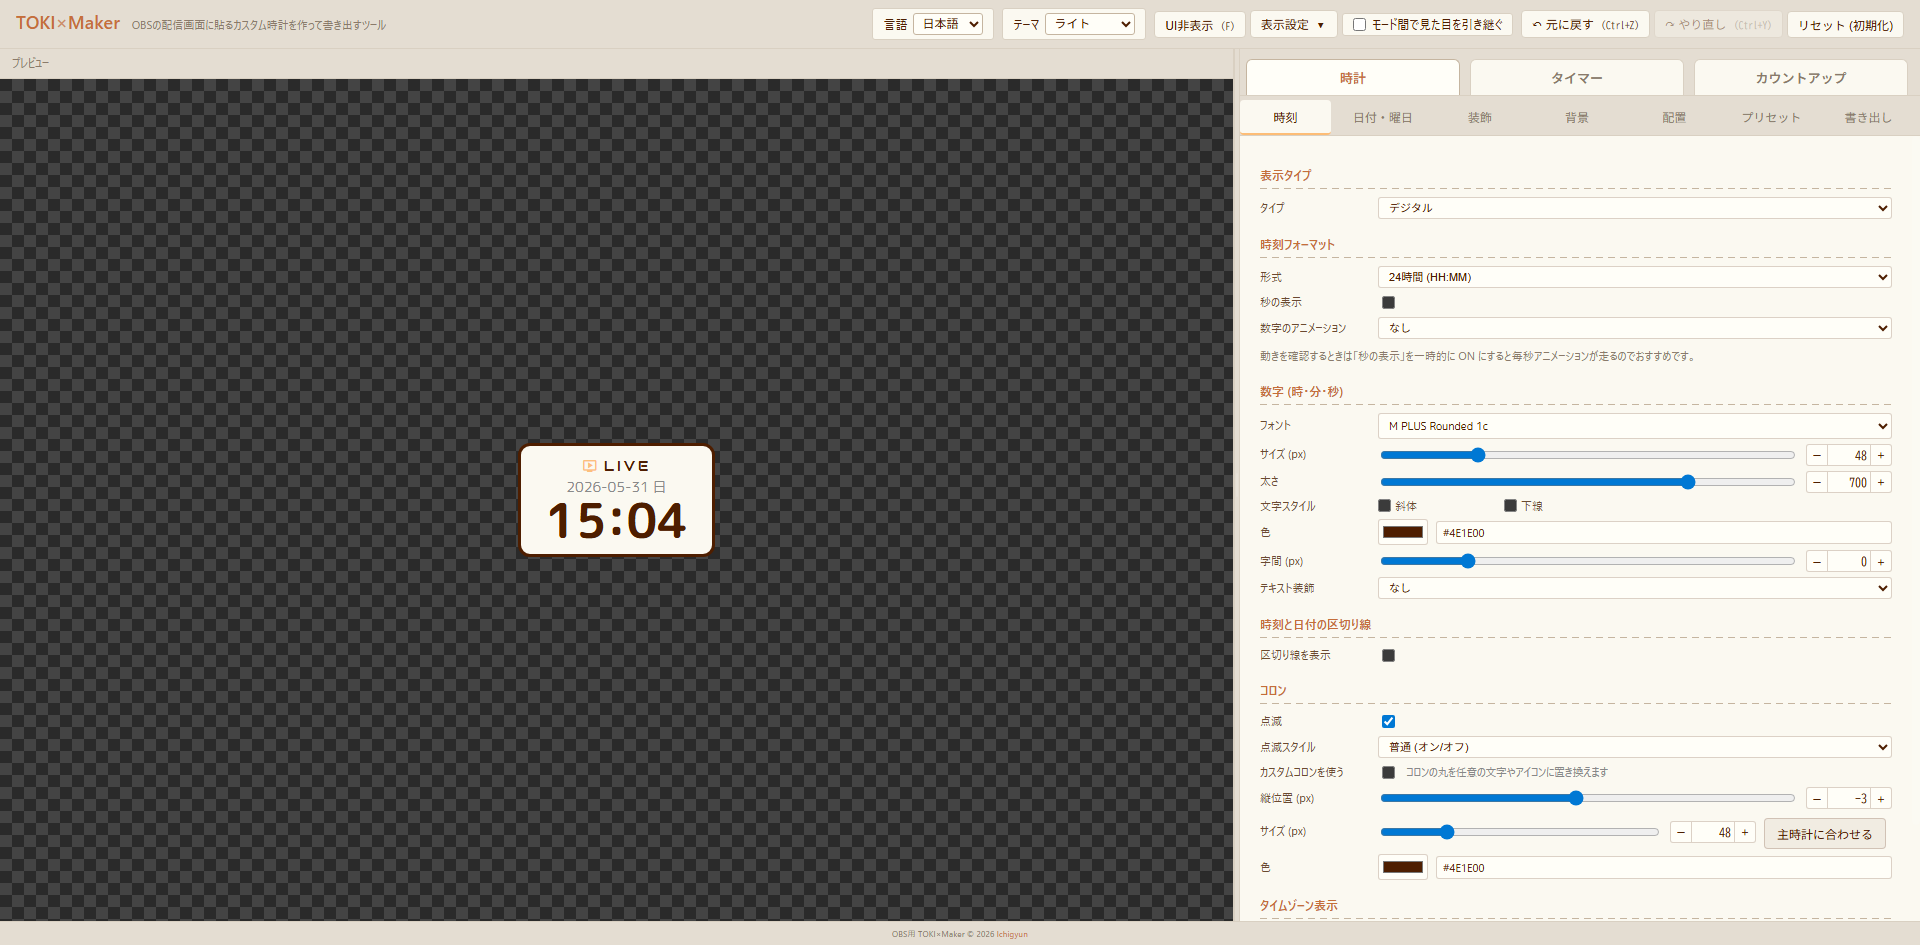This screenshot has height=945, width=1920.
Task: Adjust the colon 縦位置 (px) slider
Action: 1587,798
